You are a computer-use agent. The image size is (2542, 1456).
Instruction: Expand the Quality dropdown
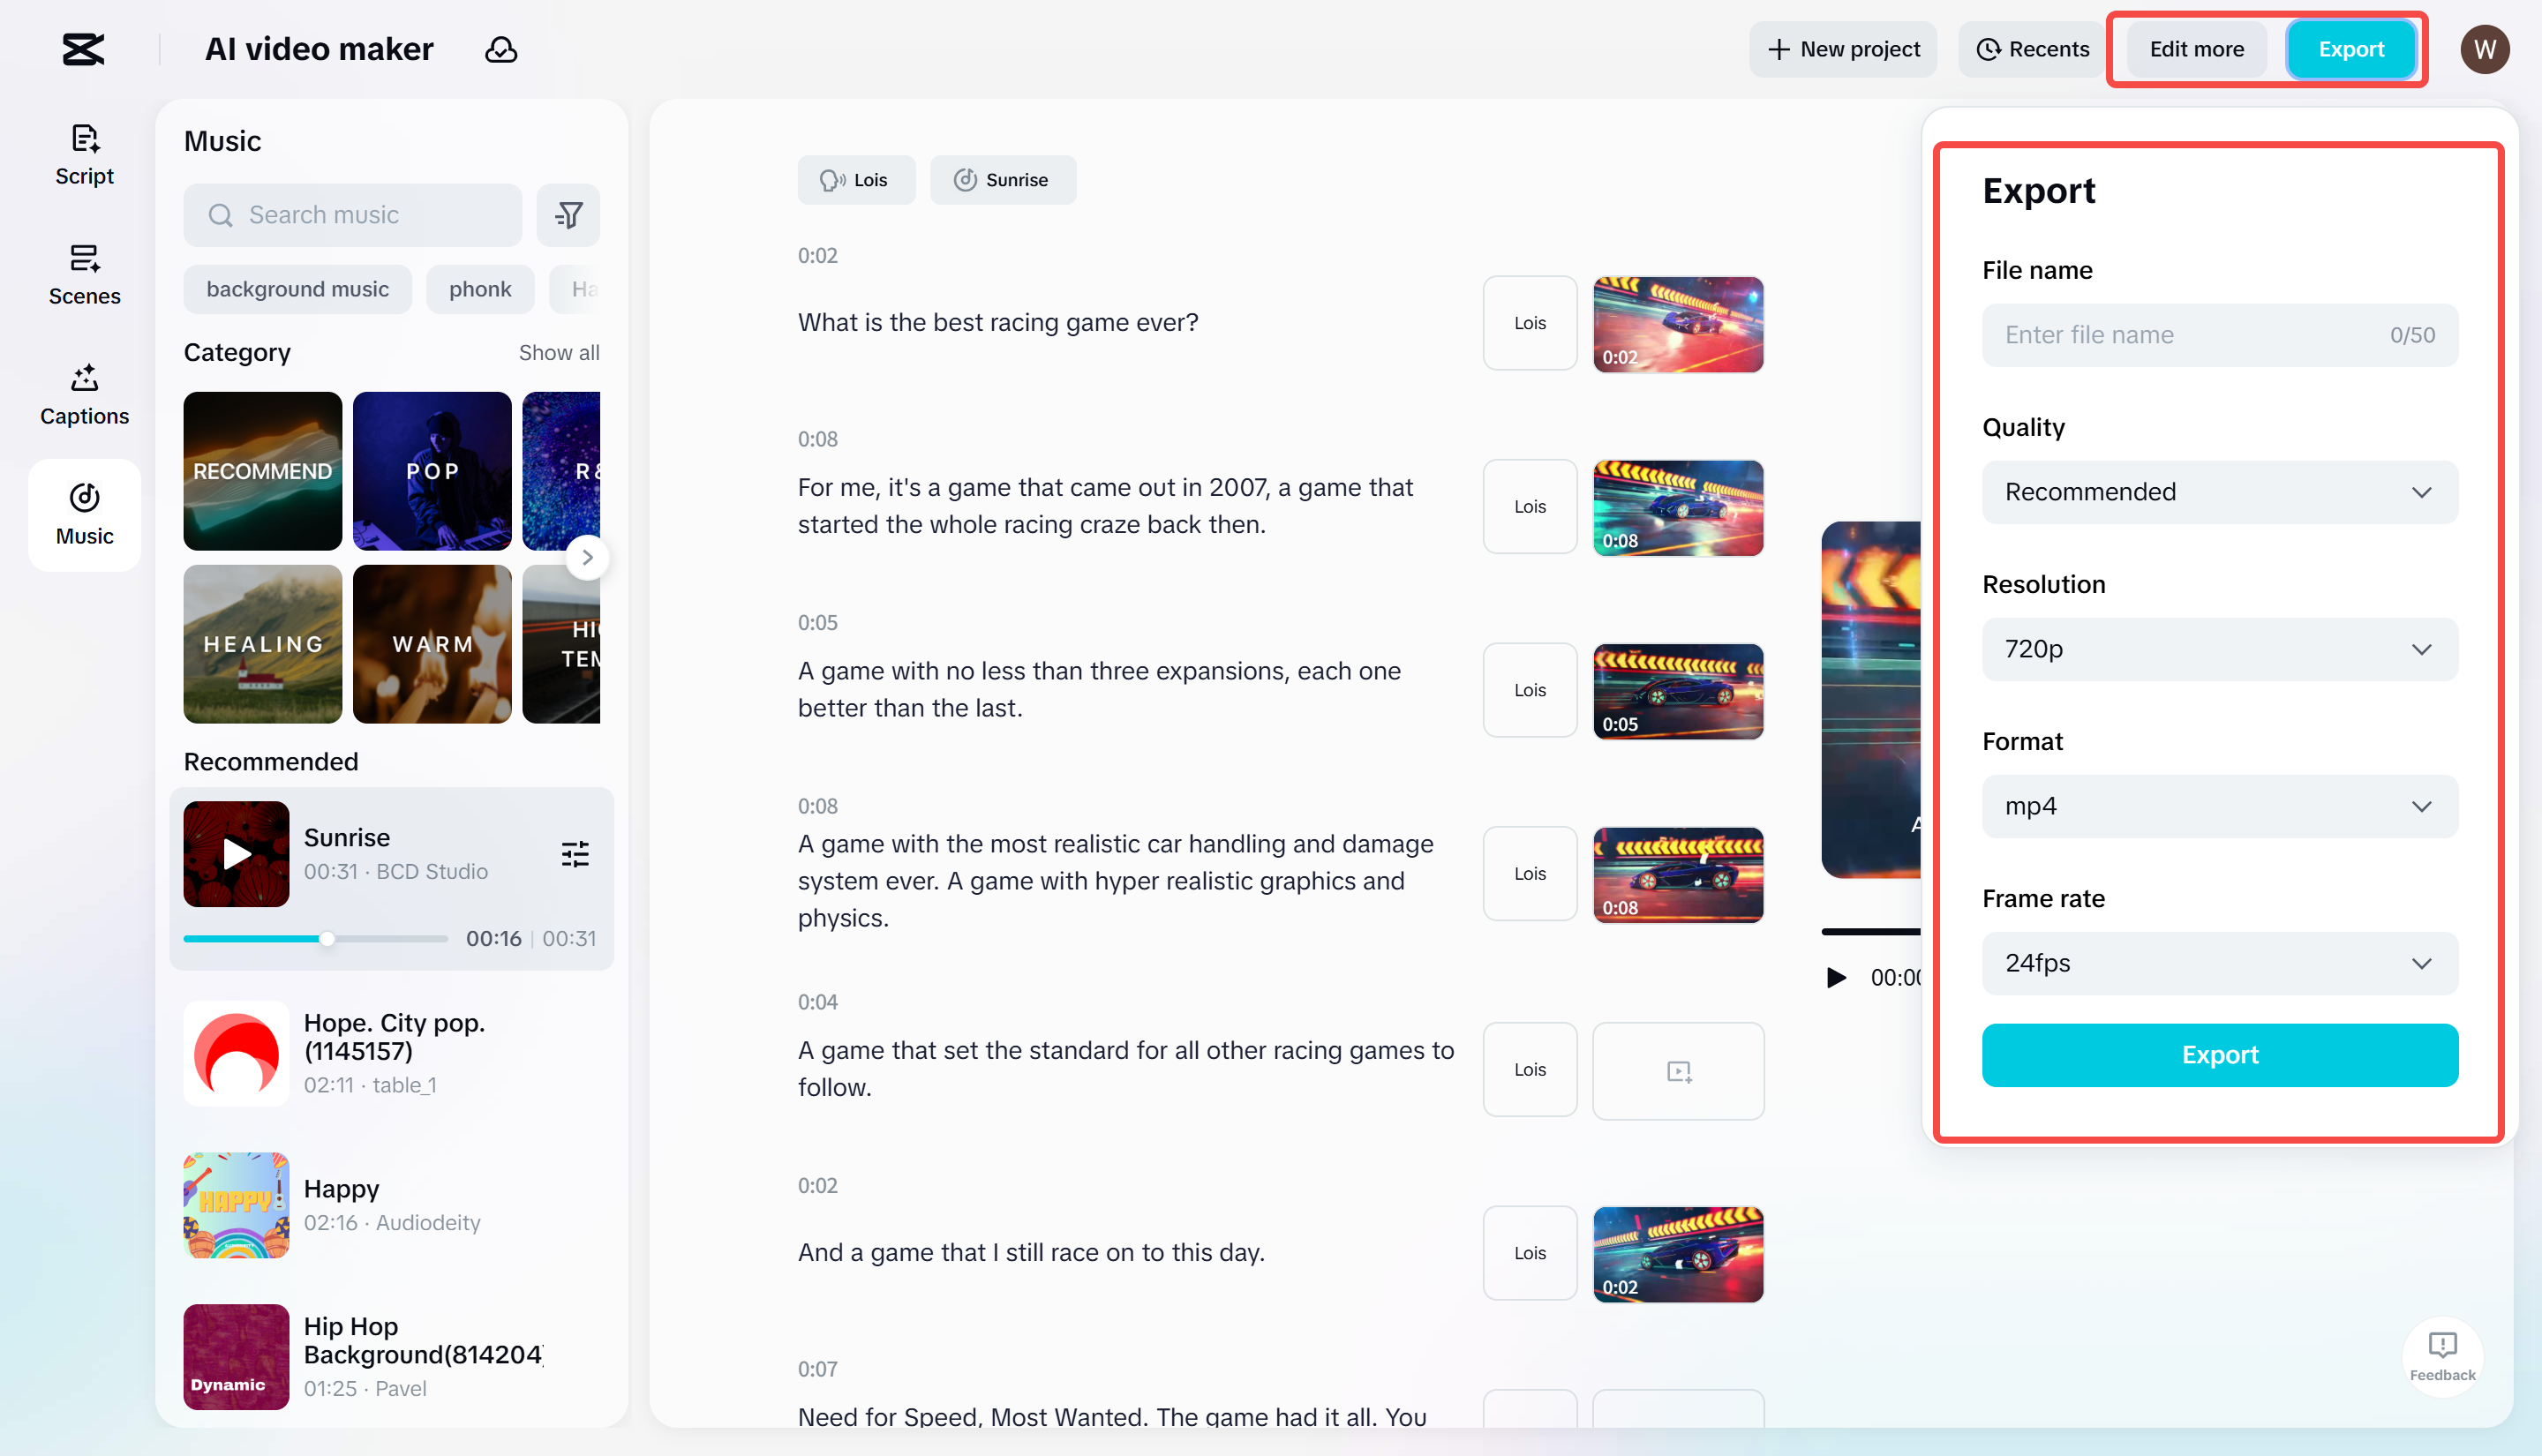(2219, 492)
